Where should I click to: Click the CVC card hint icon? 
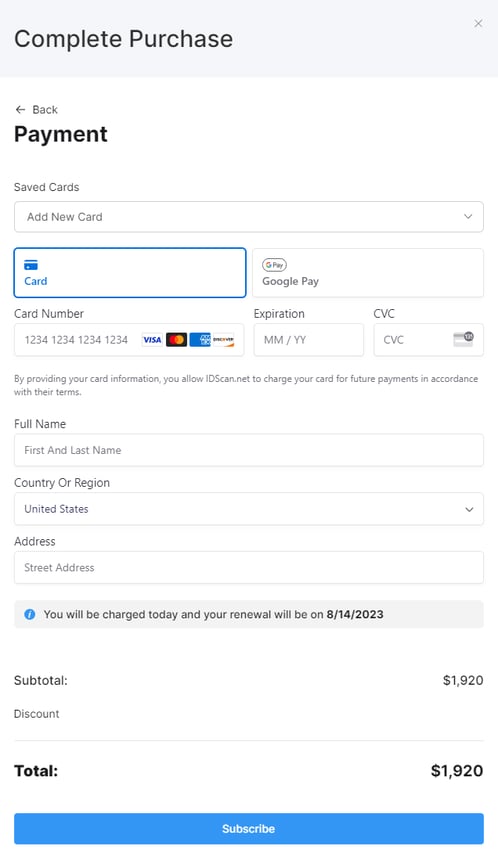point(463,339)
